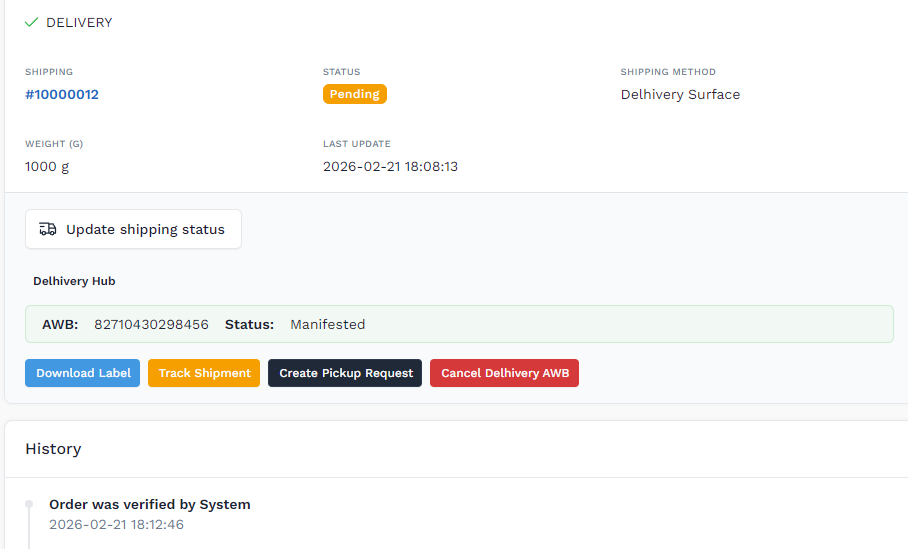
Task: Download the Delhivery shipping label
Action: pos(82,373)
